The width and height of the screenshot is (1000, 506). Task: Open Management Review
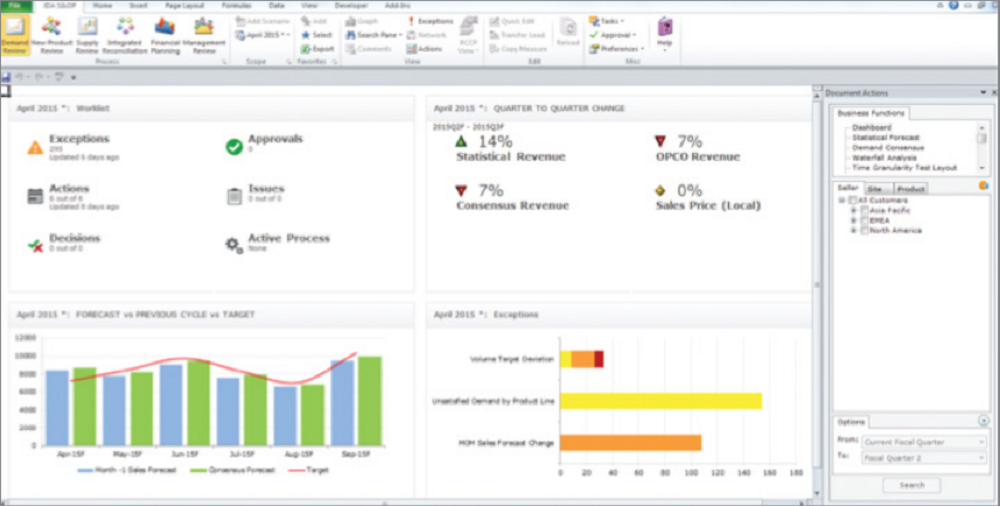click(x=203, y=34)
